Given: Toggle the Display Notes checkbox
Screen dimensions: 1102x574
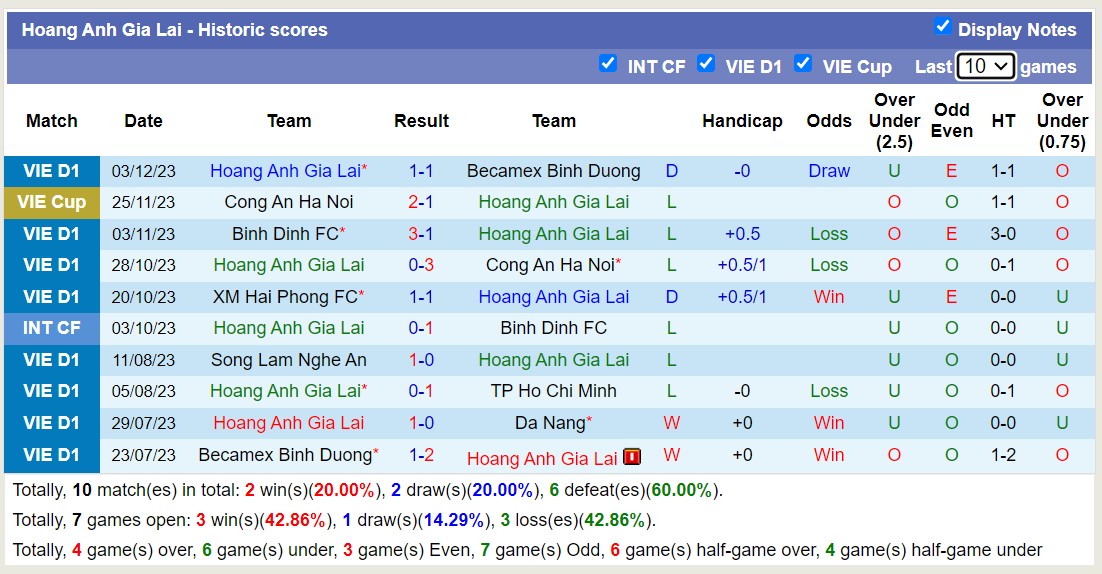Looking at the screenshot, I should tap(942, 27).
